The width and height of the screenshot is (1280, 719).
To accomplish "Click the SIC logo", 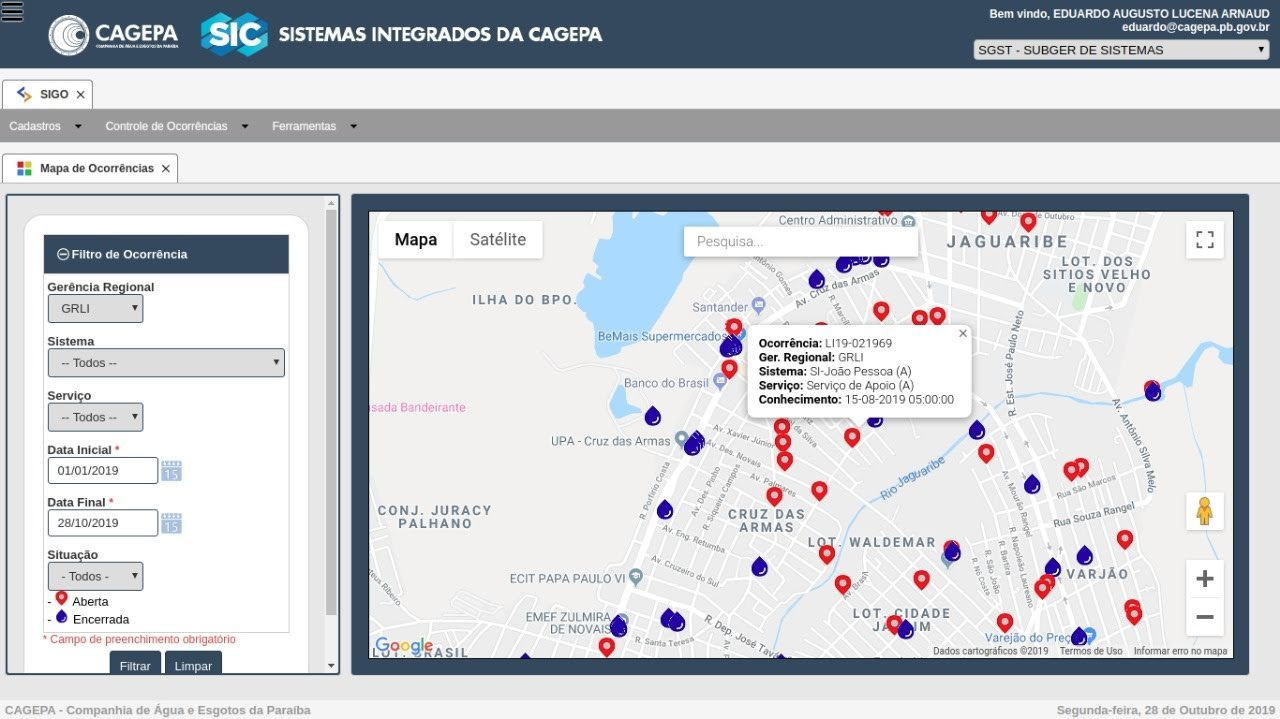I will click(x=234, y=34).
